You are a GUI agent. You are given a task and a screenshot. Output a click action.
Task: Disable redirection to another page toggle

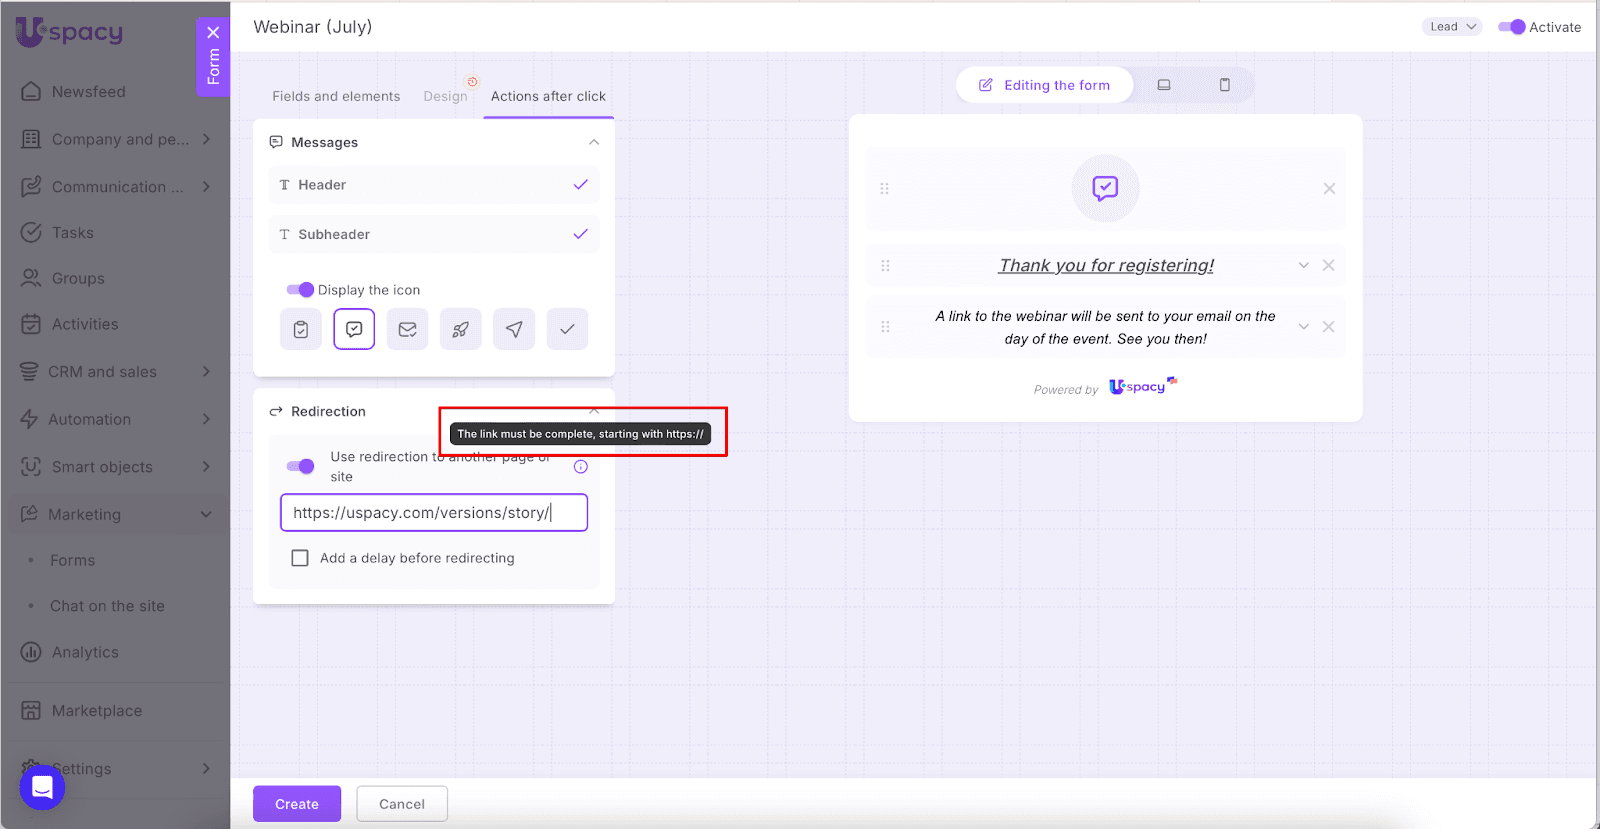point(300,466)
